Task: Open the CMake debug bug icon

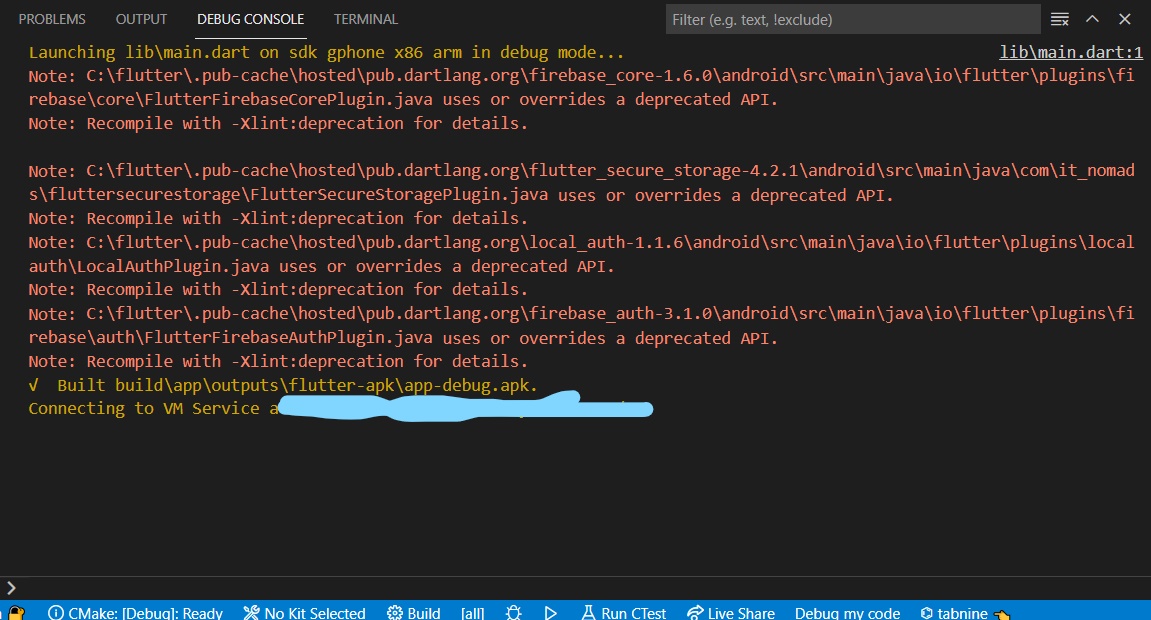Action: point(513,612)
